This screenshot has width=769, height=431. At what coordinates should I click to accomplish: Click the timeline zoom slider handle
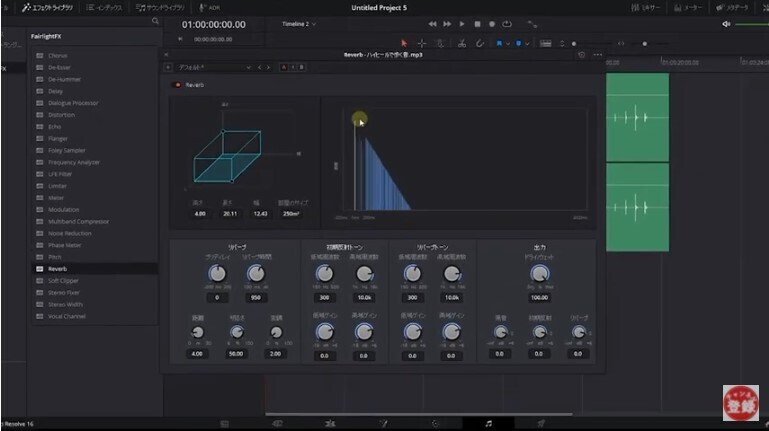(x=644, y=44)
